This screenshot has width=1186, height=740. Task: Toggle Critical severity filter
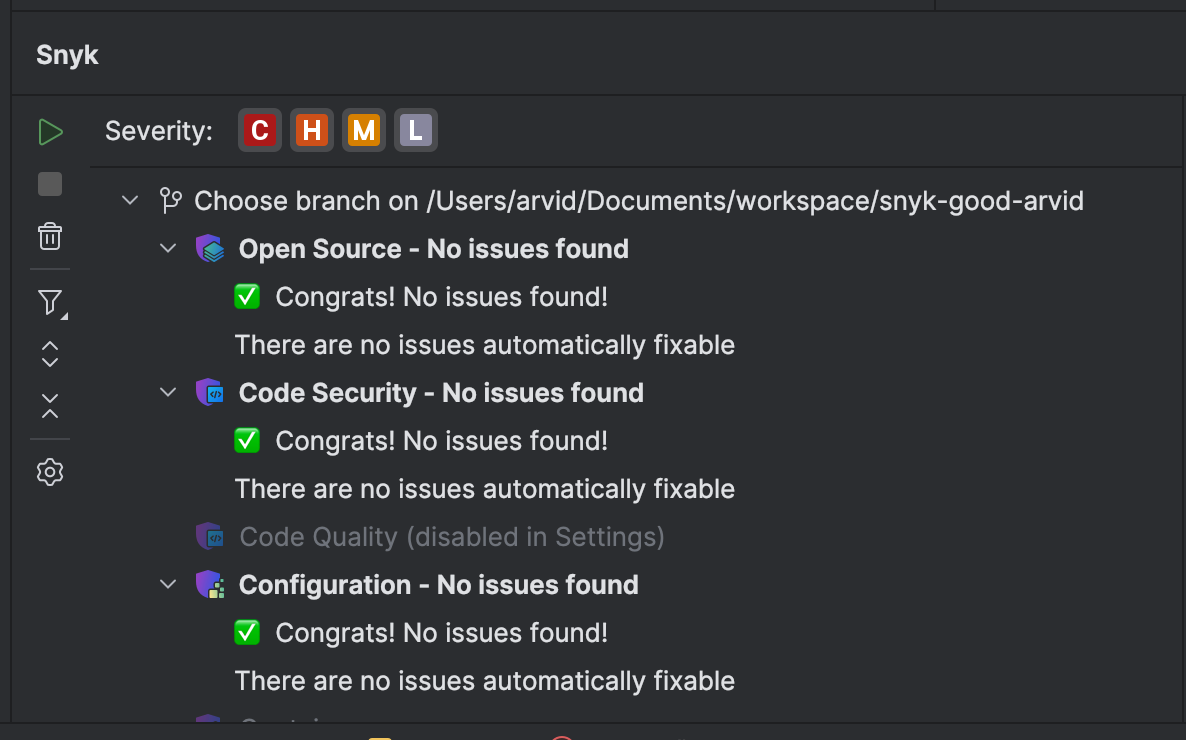click(x=260, y=130)
